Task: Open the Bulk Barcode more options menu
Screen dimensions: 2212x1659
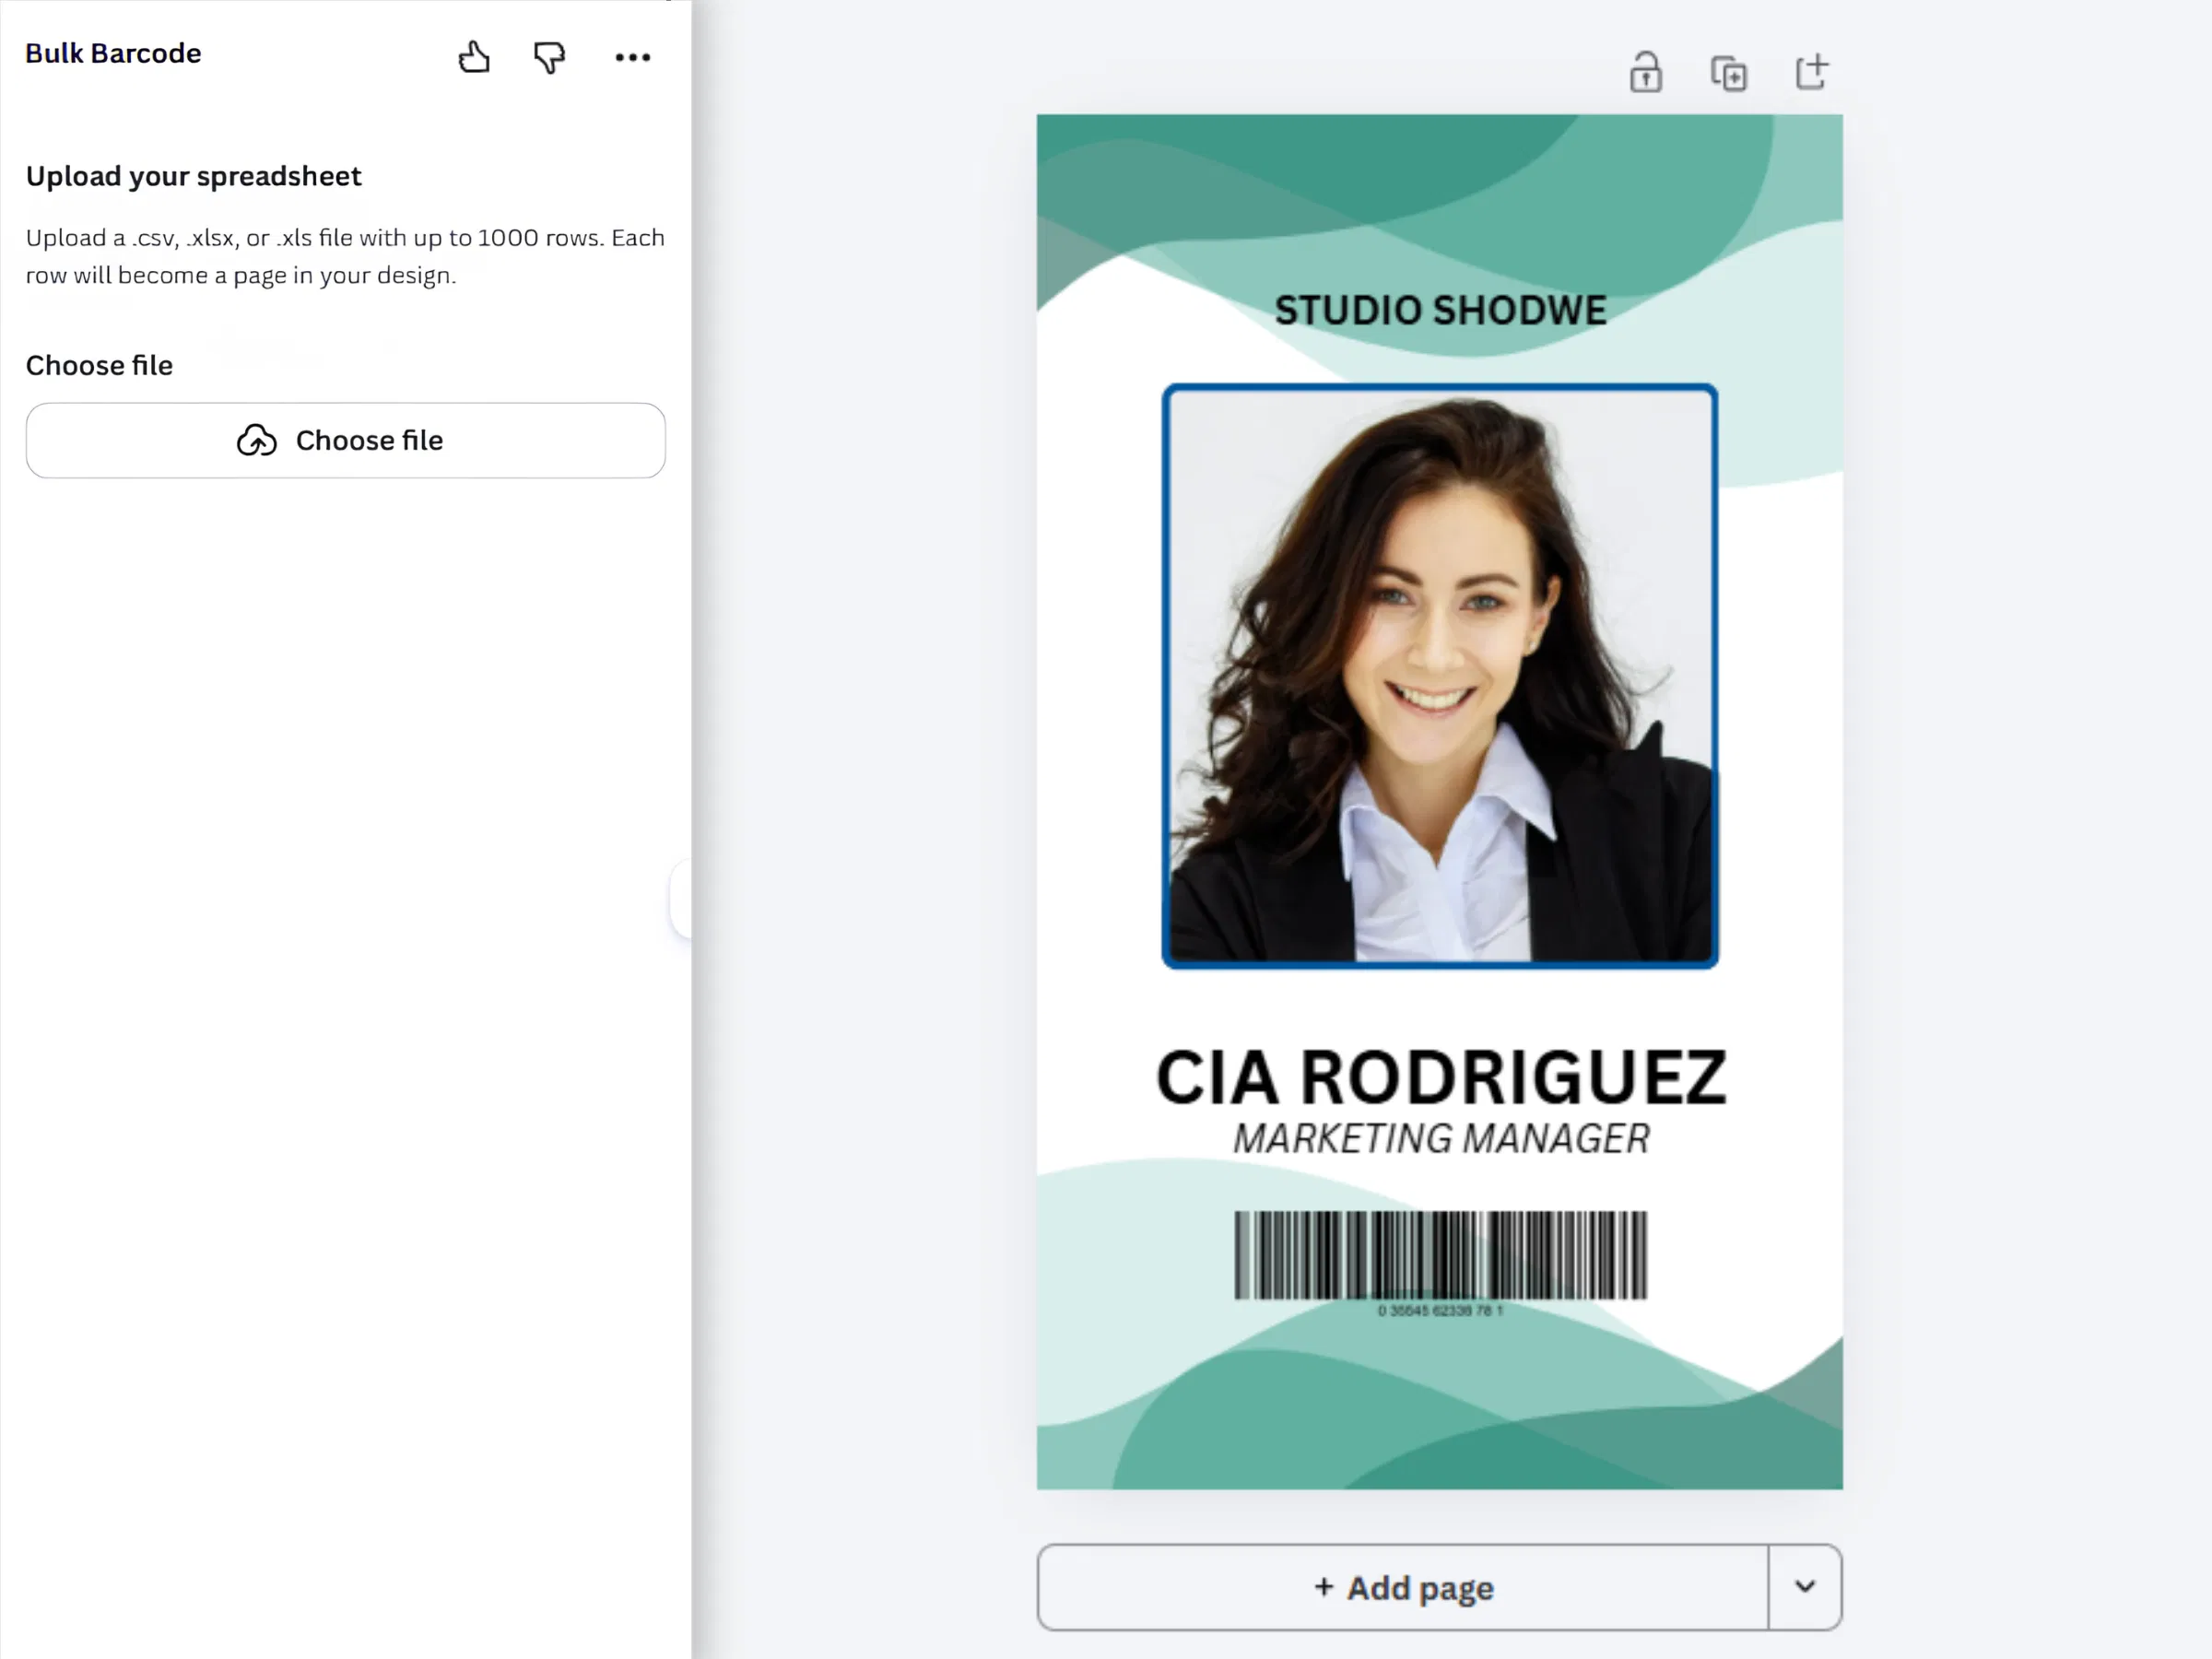Action: coord(632,57)
